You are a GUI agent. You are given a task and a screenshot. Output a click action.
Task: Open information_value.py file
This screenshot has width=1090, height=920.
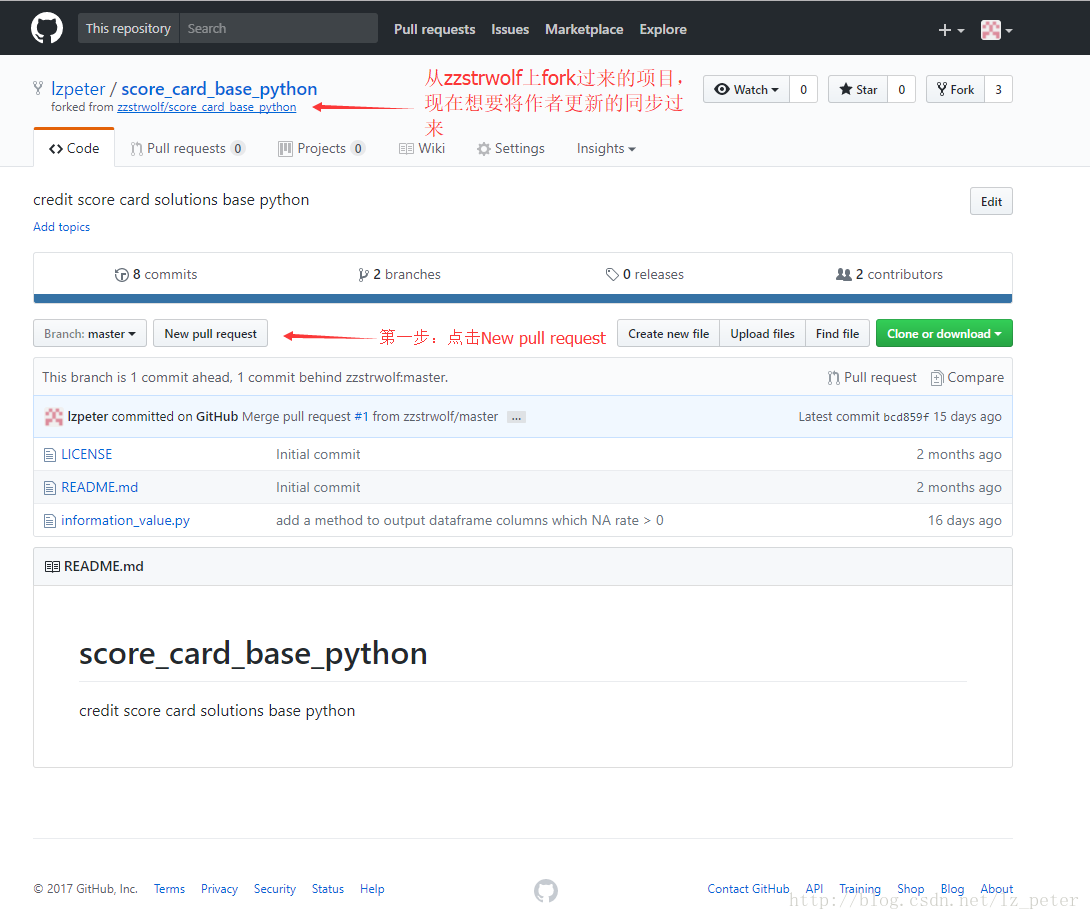click(125, 521)
